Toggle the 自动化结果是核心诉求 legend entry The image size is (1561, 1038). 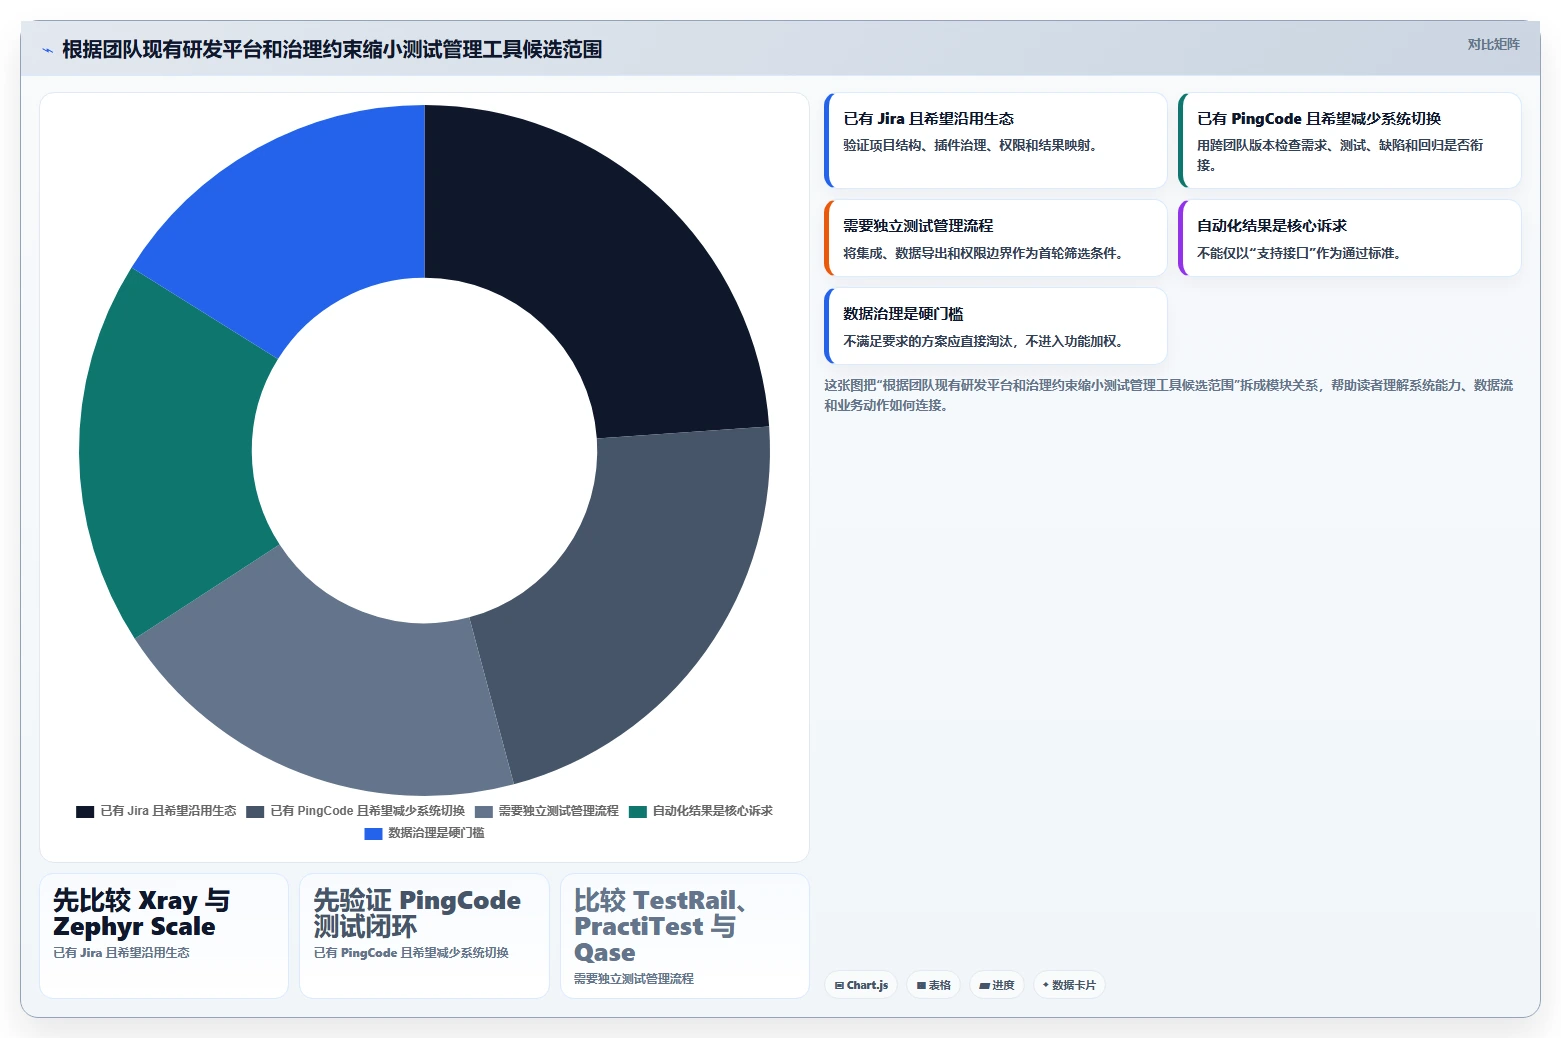(701, 811)
